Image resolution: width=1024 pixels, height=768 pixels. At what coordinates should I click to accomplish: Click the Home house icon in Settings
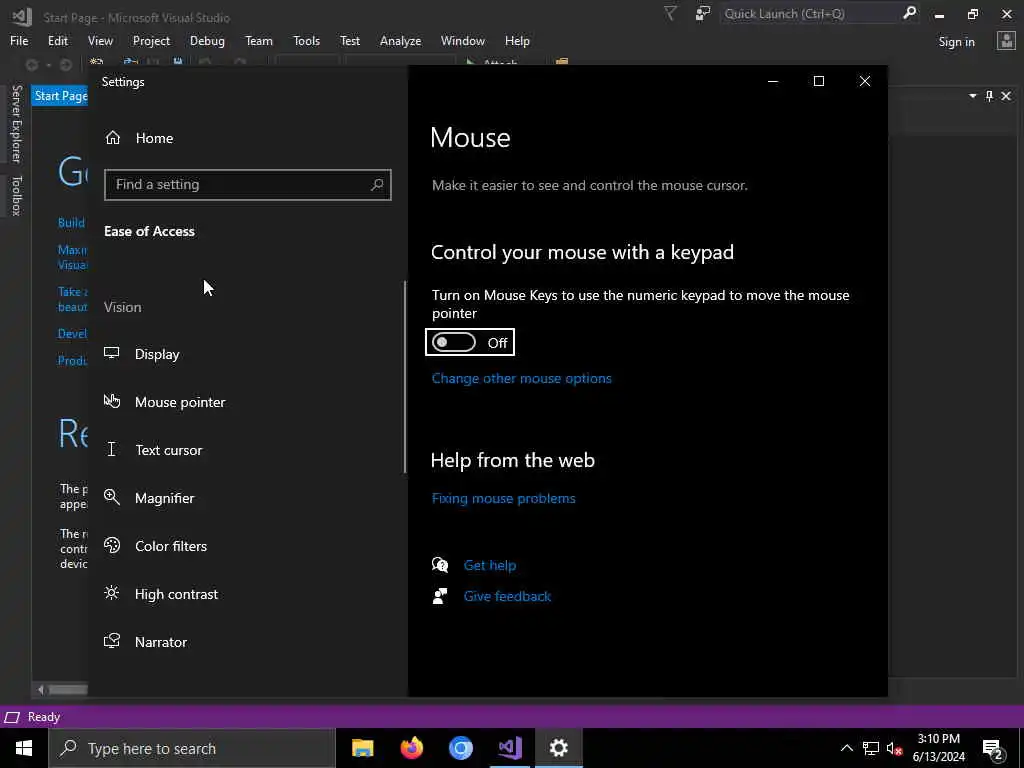[113, 138]
